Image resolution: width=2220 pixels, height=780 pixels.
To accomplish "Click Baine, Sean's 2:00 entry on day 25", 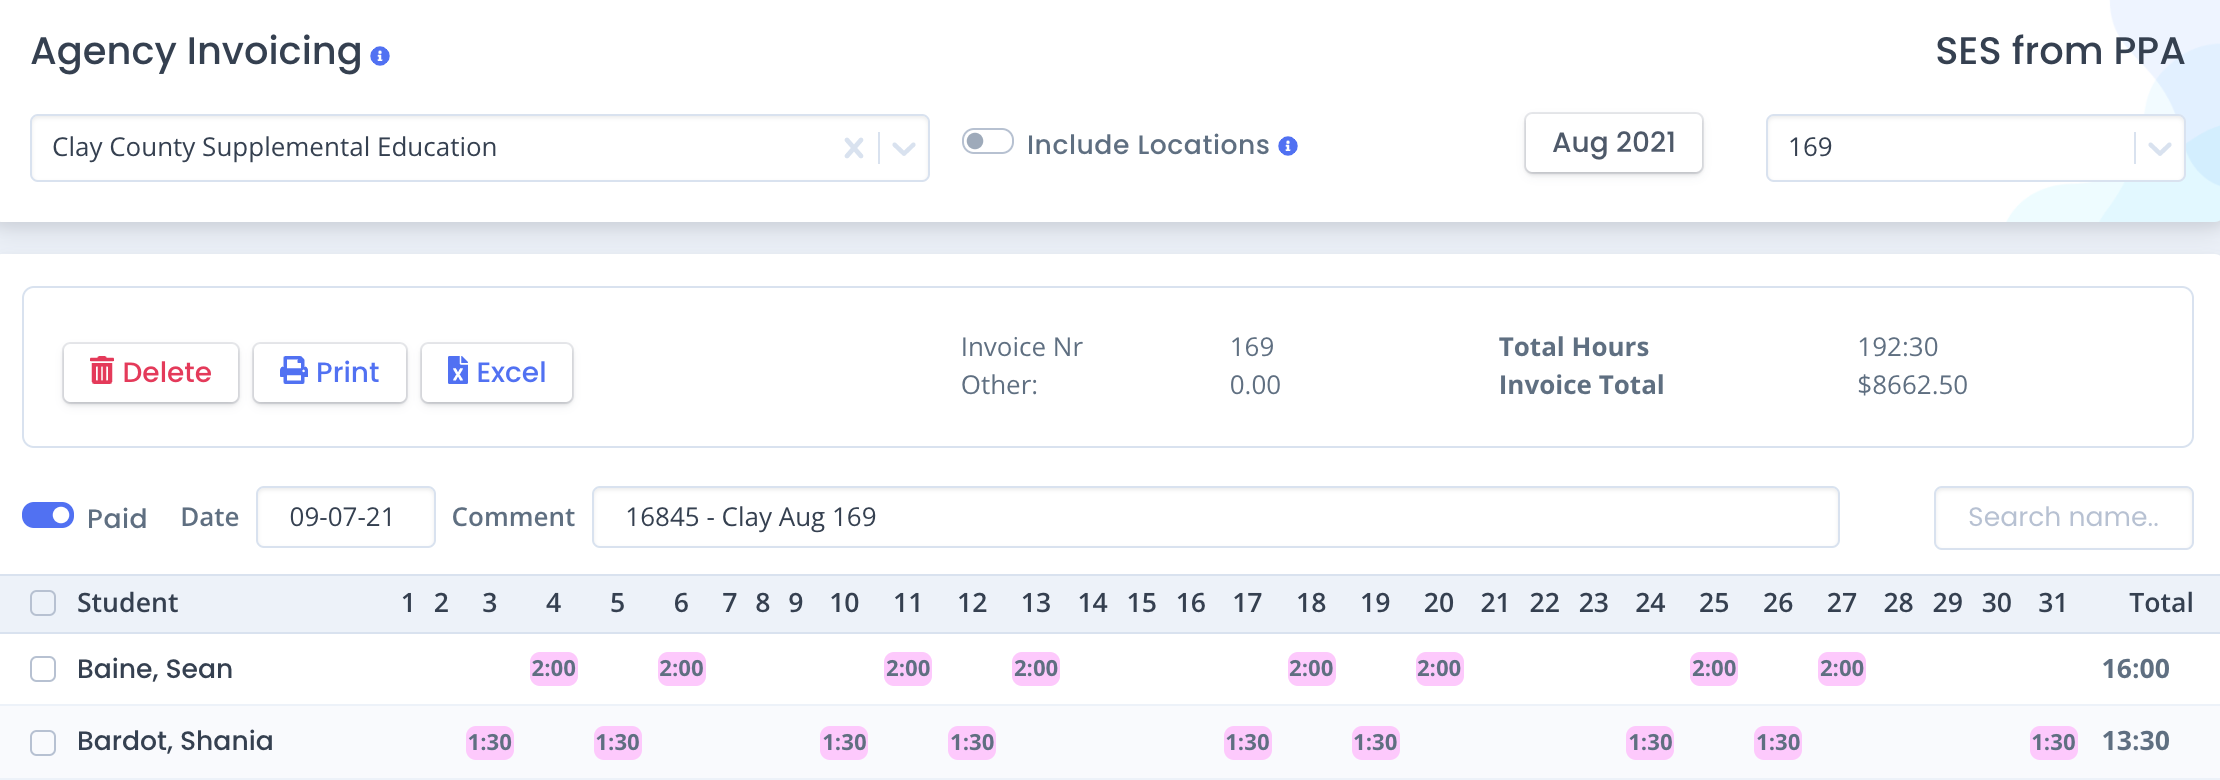I will [1714, 668].
